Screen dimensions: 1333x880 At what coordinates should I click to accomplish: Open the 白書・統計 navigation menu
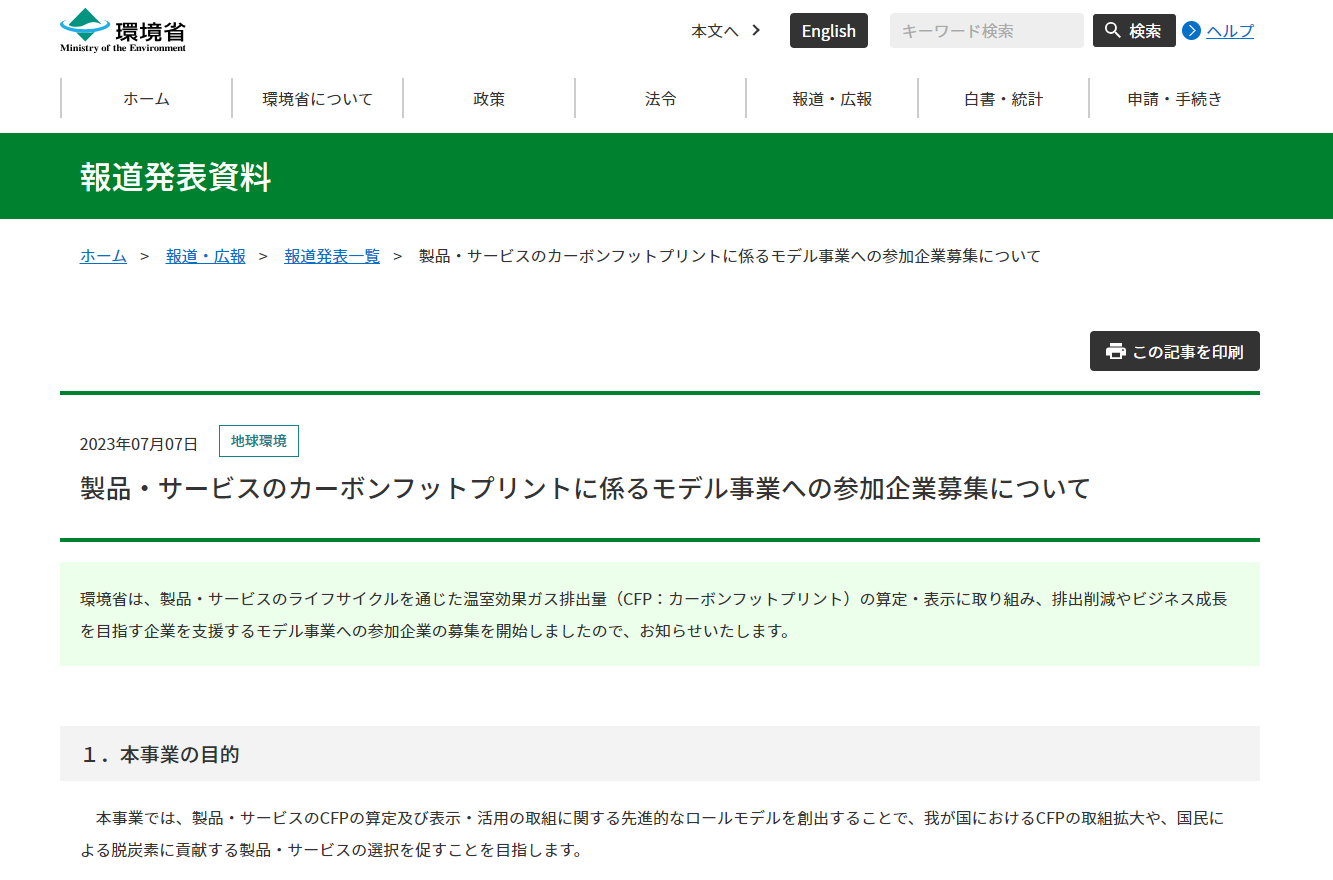(x=1003, y=99)
